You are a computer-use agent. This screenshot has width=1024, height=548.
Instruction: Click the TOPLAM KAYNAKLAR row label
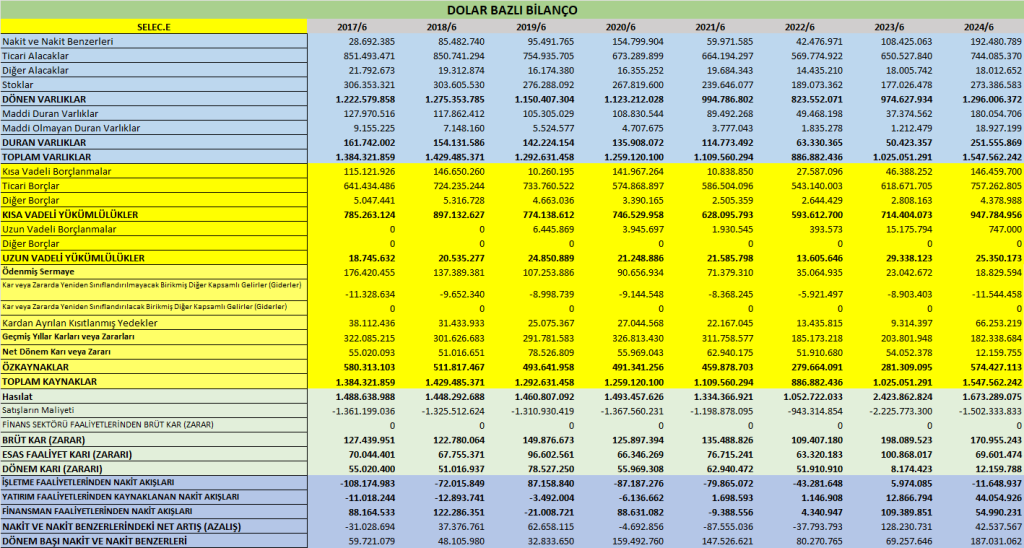point(49,381)
